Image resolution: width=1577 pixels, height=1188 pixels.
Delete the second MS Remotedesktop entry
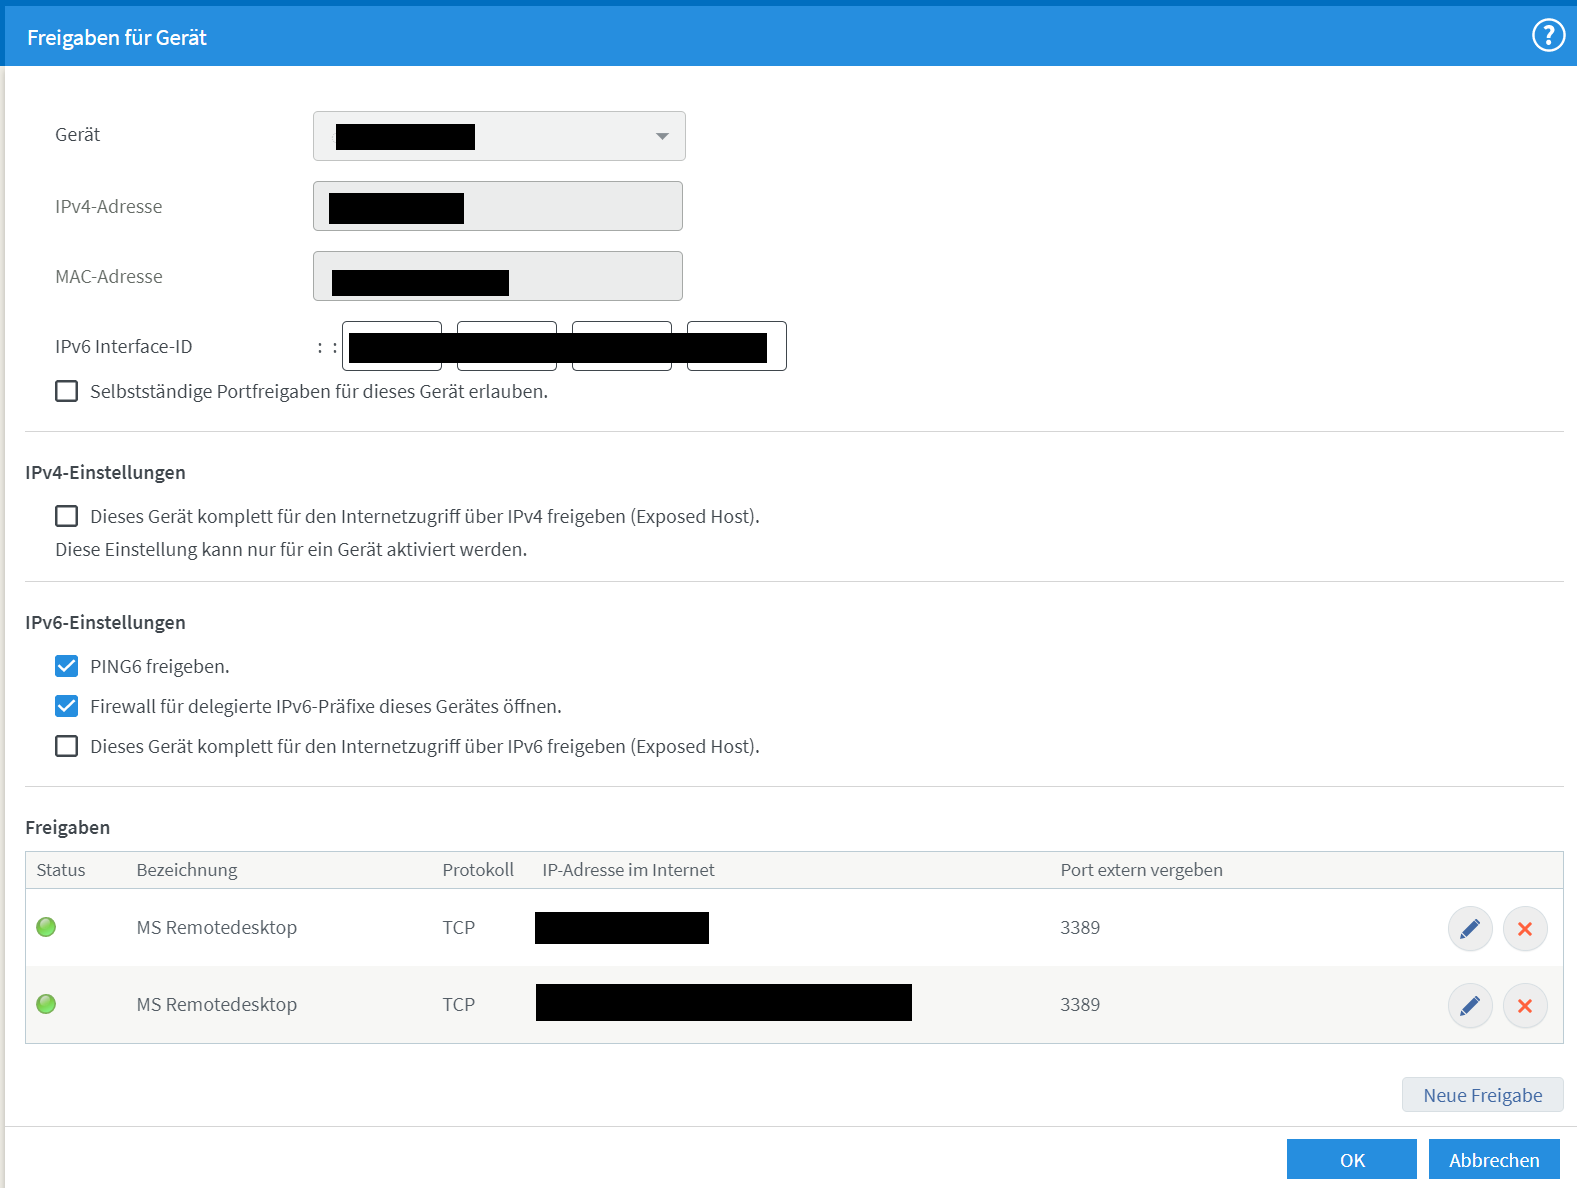[1524, 1006]
